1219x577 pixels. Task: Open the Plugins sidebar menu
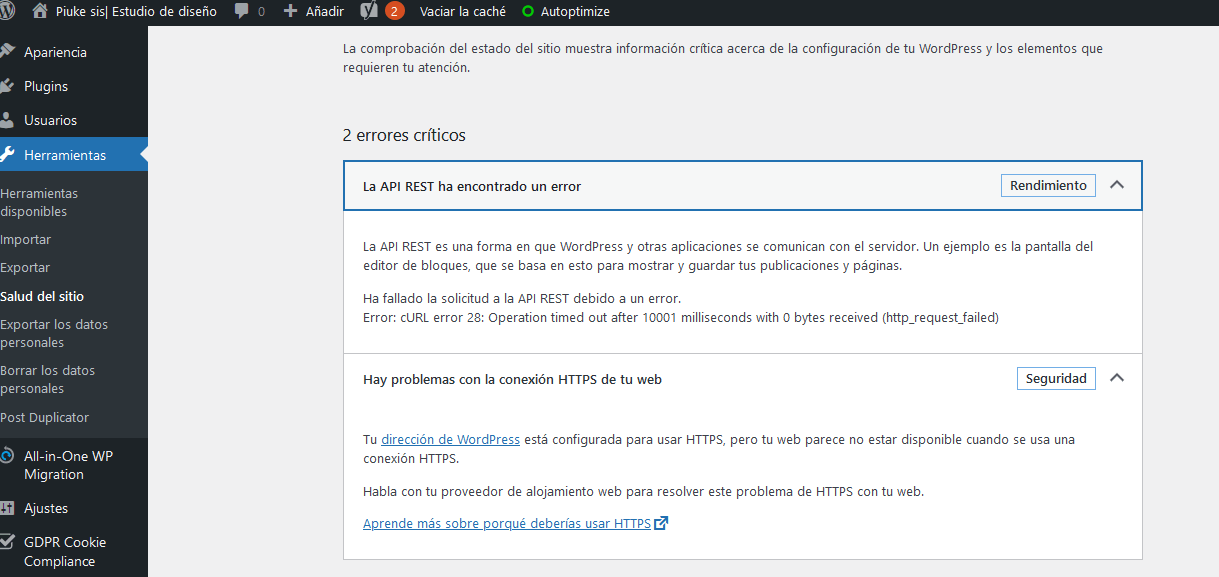tap(46, 86)
